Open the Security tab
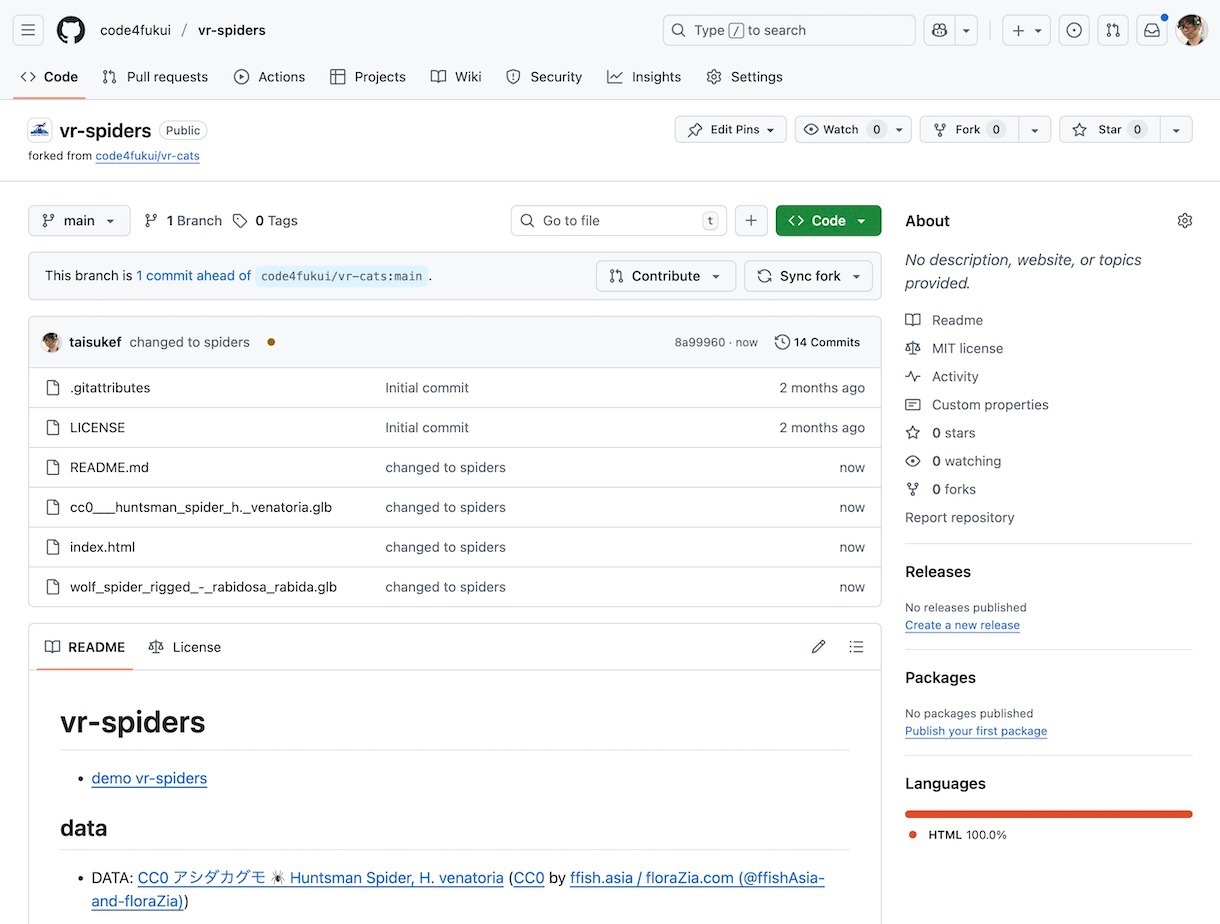This screenshot has height=924, width=1220. 544,77
